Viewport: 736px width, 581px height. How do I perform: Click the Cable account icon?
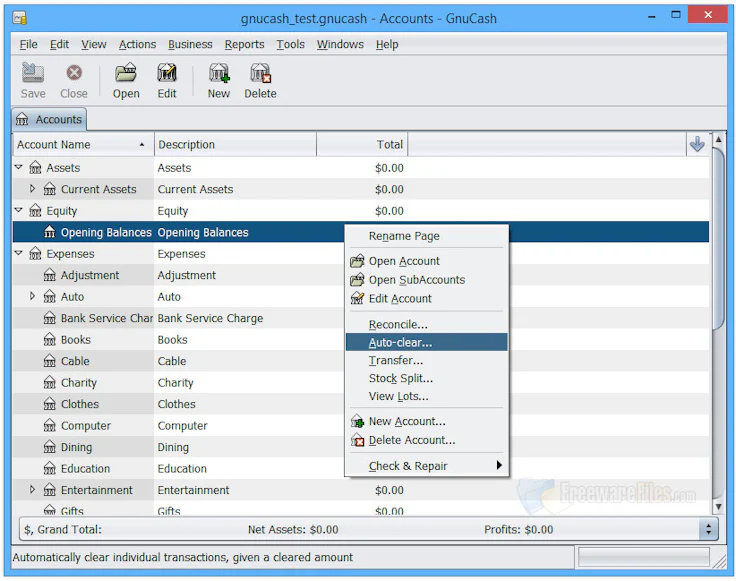[50, 361]
